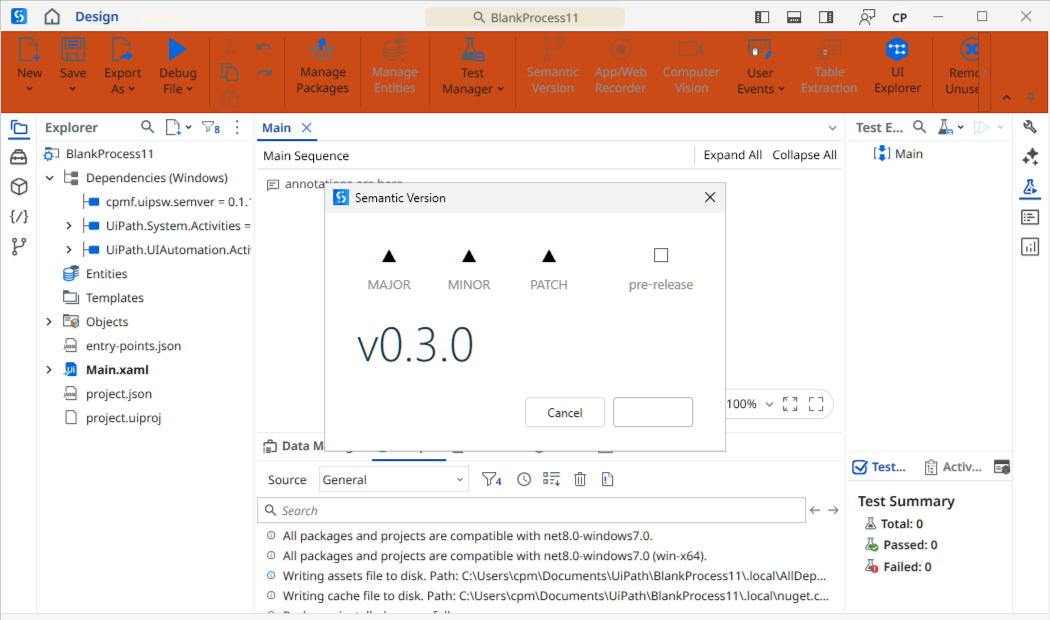Image resolution: width=1050 pixels, height=620 pixels.
Task: Toggle timestamps clock icon in output
Action: [x=524, y=479]
